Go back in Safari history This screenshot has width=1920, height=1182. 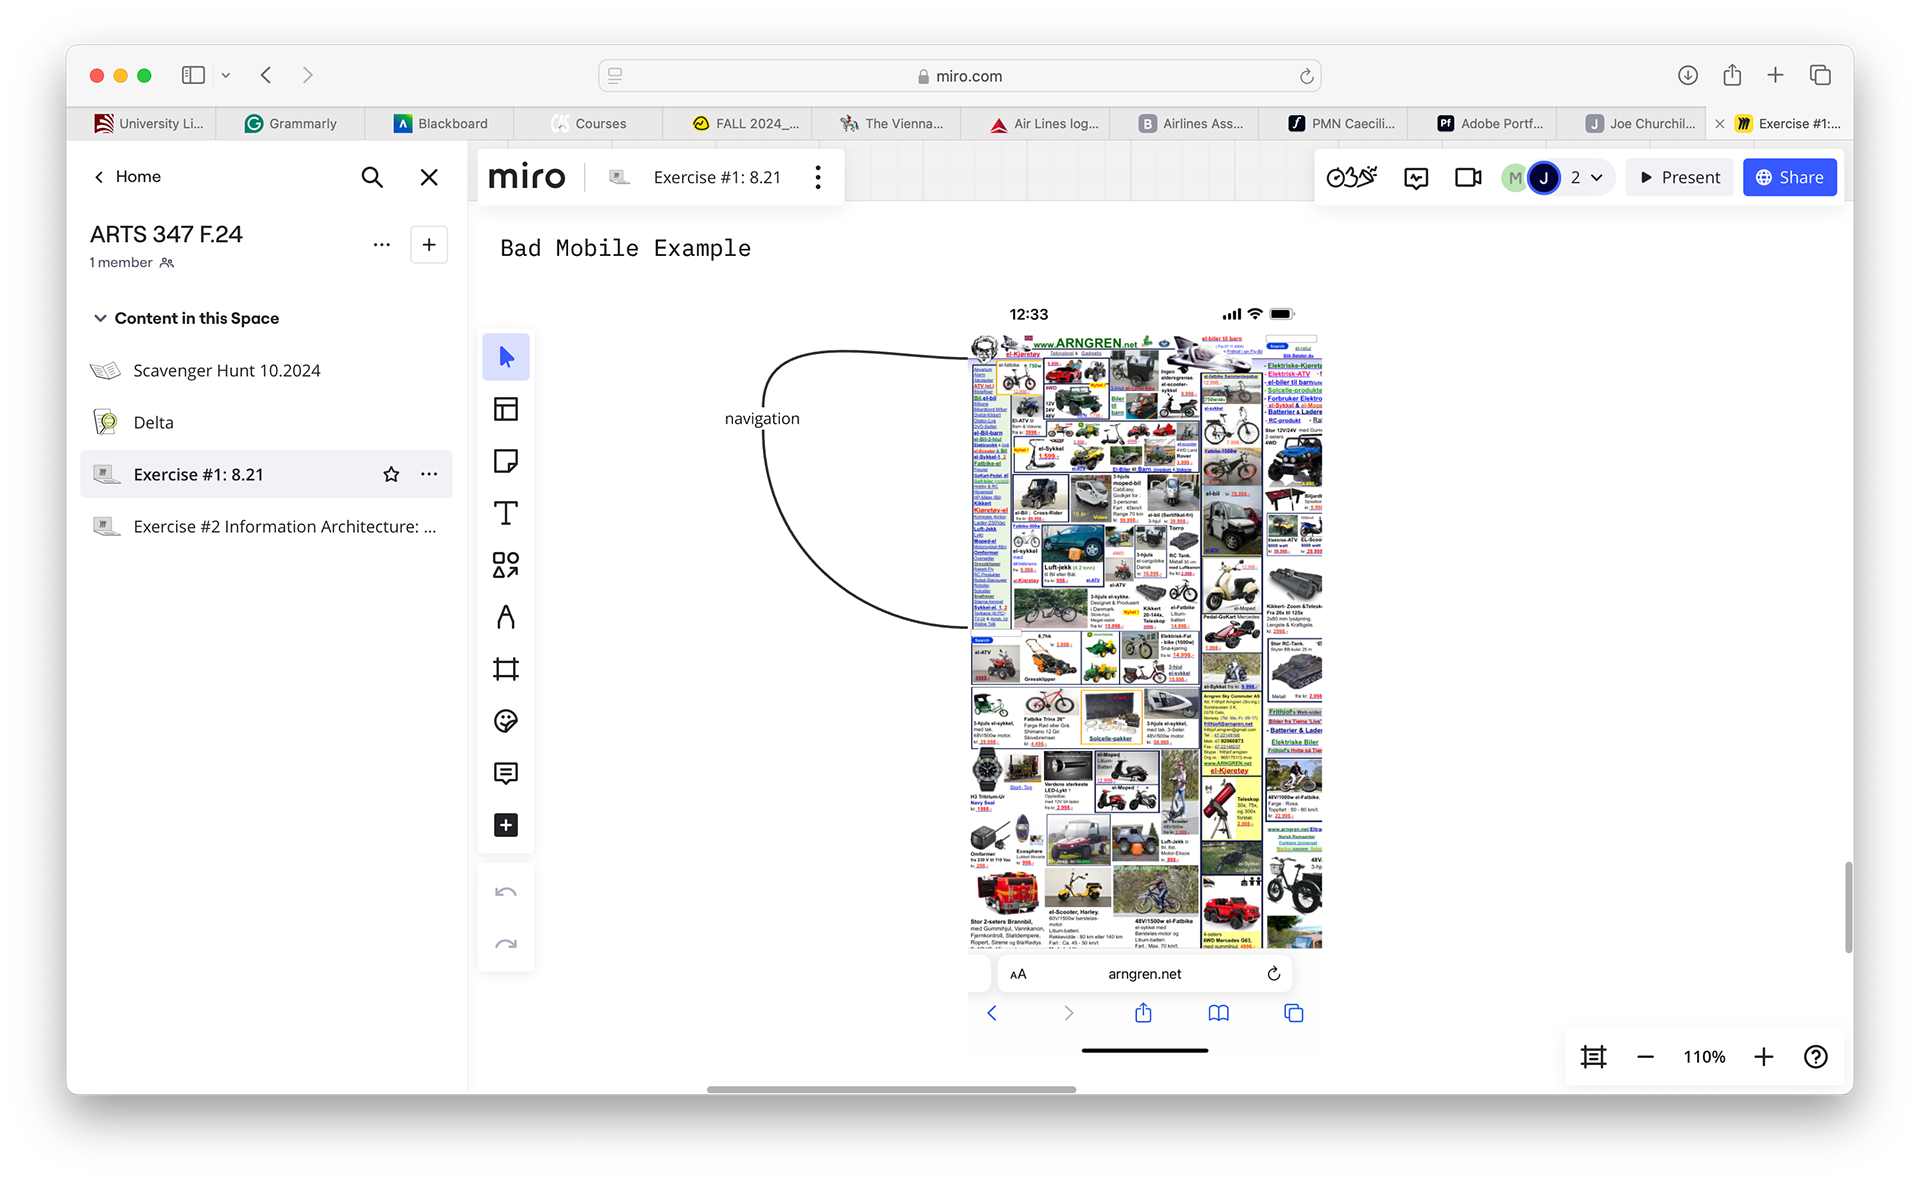coord(266,75)
